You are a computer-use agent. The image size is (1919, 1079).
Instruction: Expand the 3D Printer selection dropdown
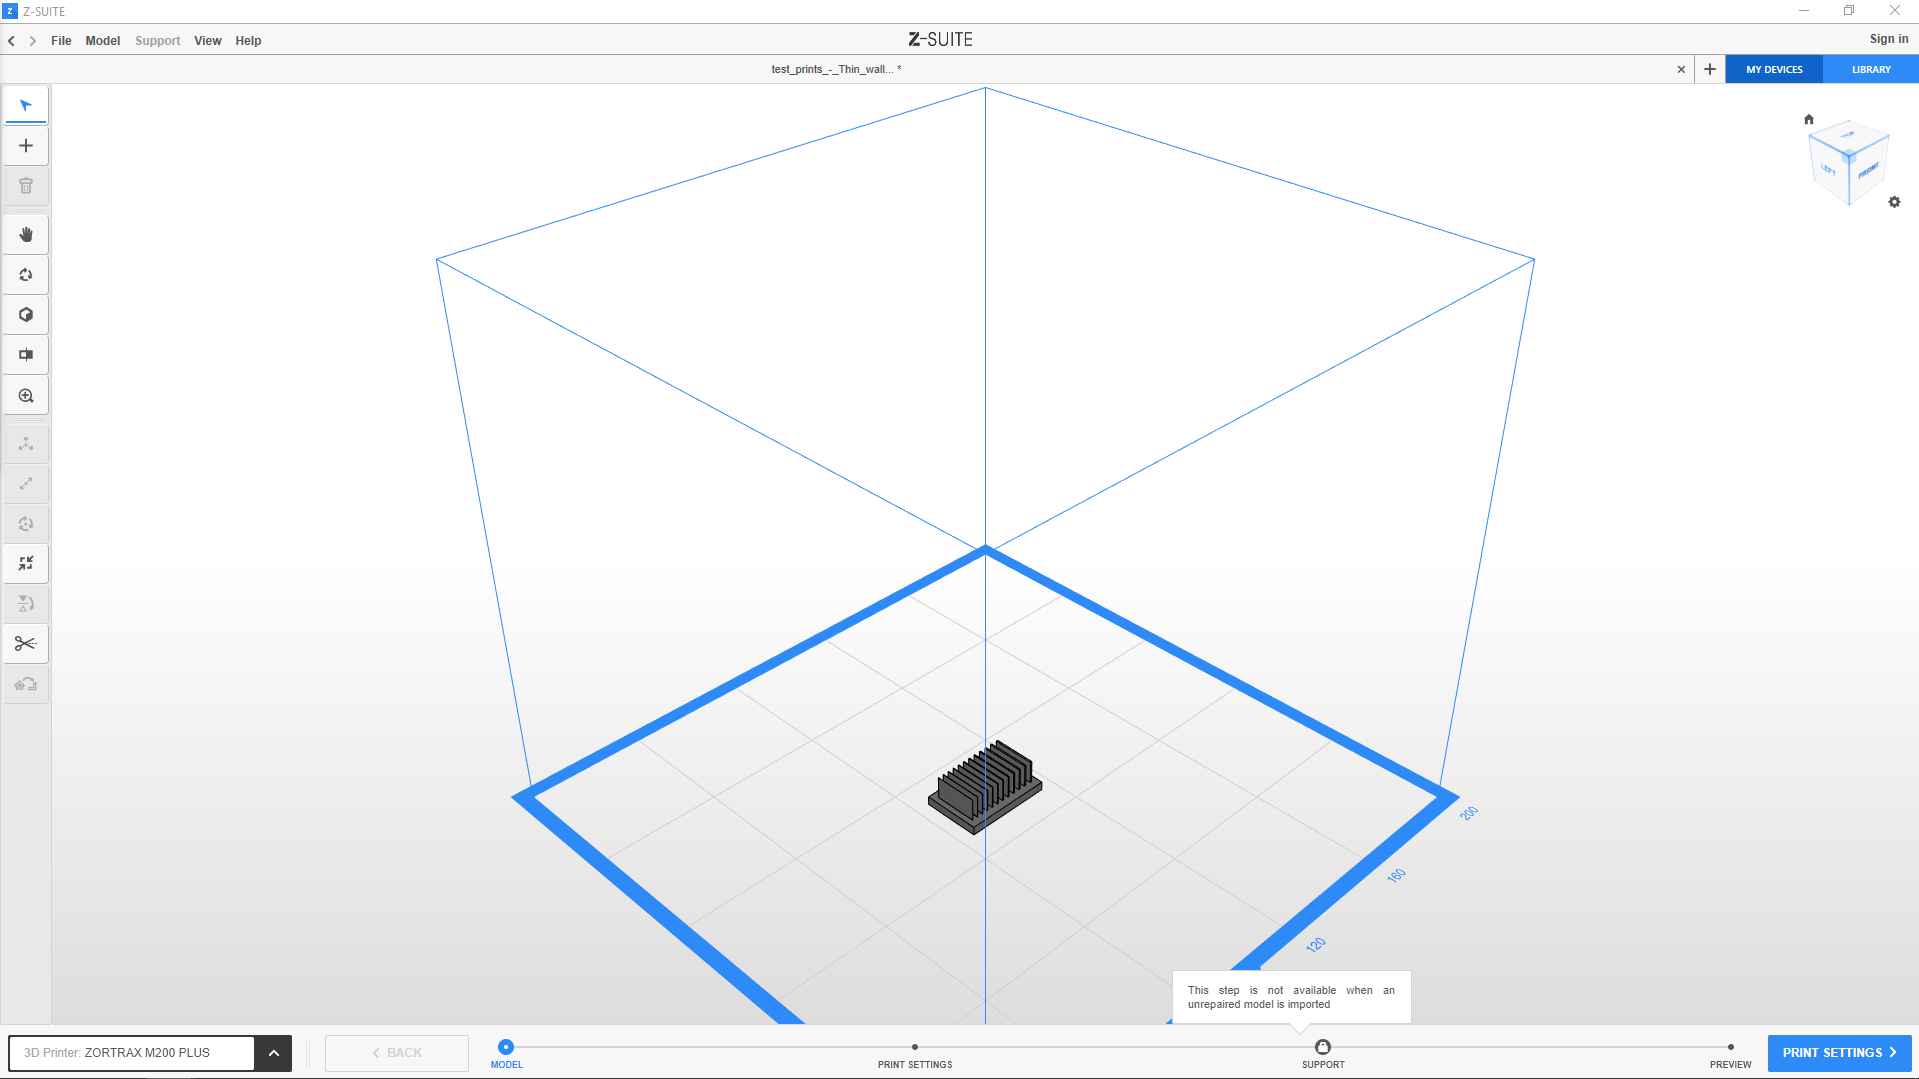point(273,1053)
